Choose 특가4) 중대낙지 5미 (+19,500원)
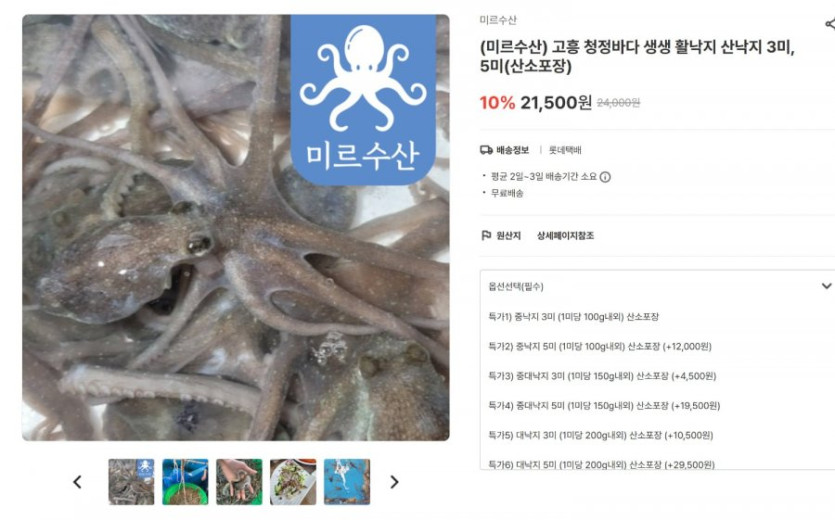The width and height of the screenshot is (835, 520). 604,406
